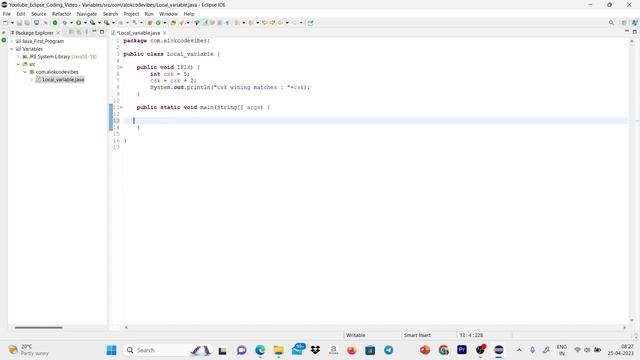This screenshot has width=640, height=360.
Task: Click the Writable status bar field
Action: coord(356,335)
